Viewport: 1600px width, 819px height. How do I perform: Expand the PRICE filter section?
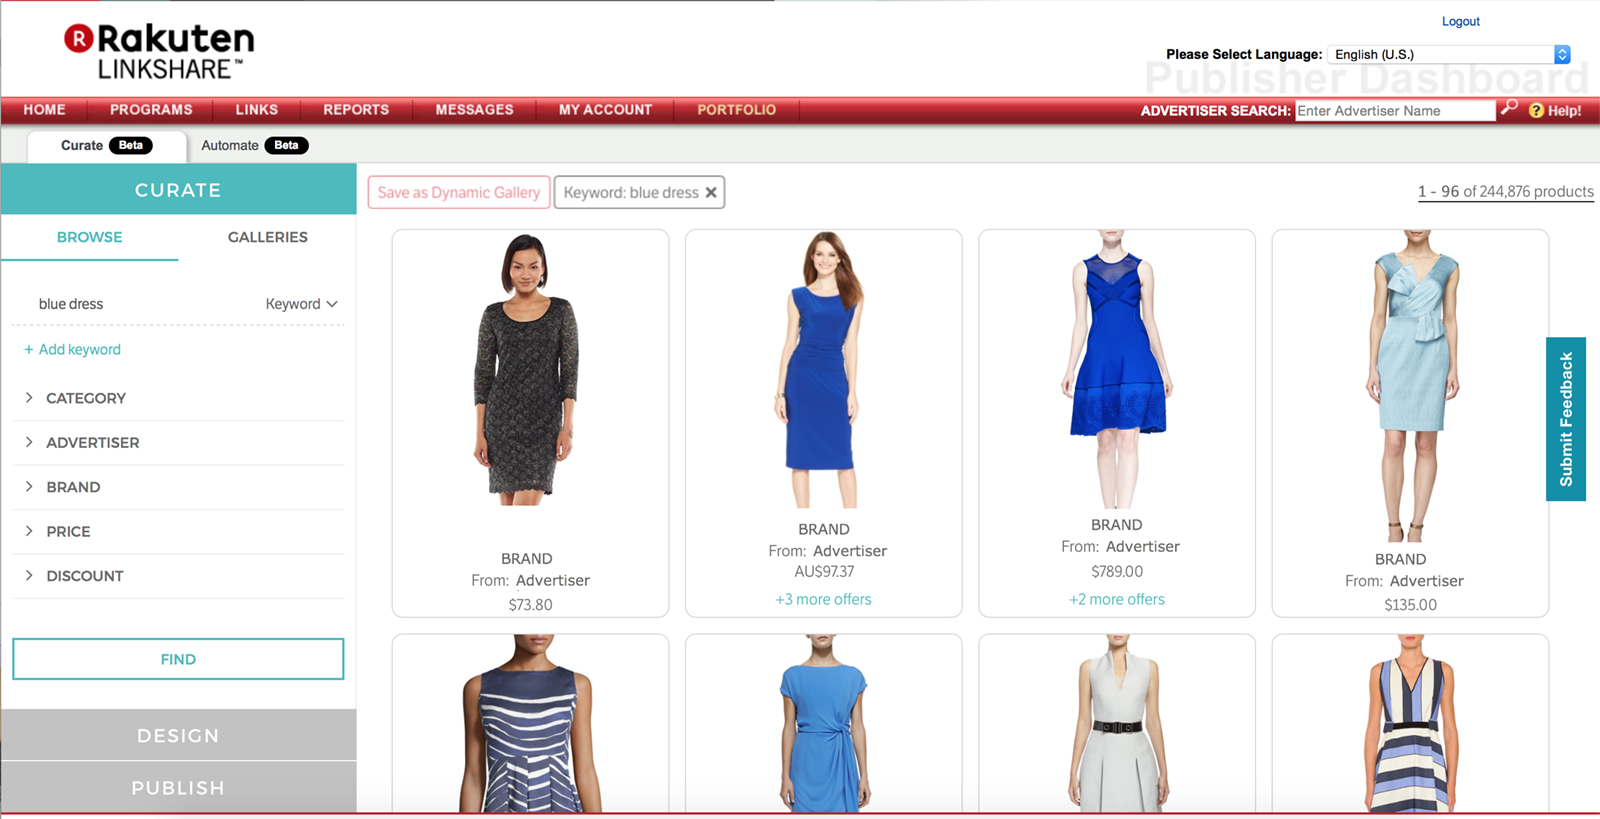[x=68, y=532]
